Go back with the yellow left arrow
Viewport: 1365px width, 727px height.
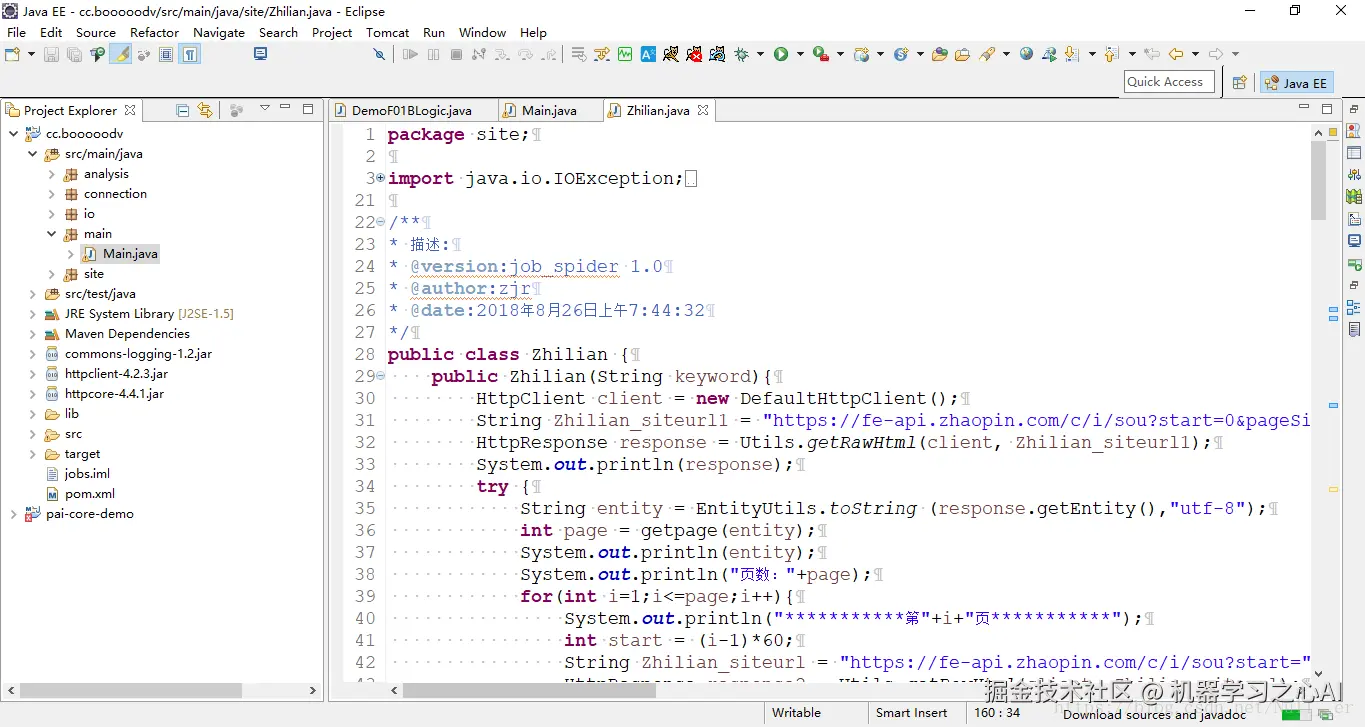click(x=1176, y=54)
